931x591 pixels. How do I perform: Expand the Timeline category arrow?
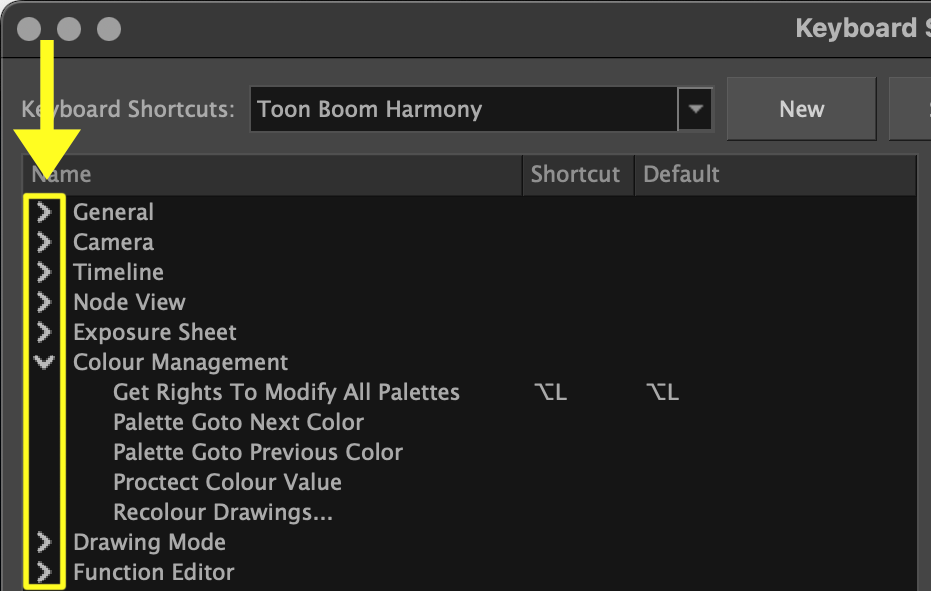pyautogui.click(x=44, y=272)
